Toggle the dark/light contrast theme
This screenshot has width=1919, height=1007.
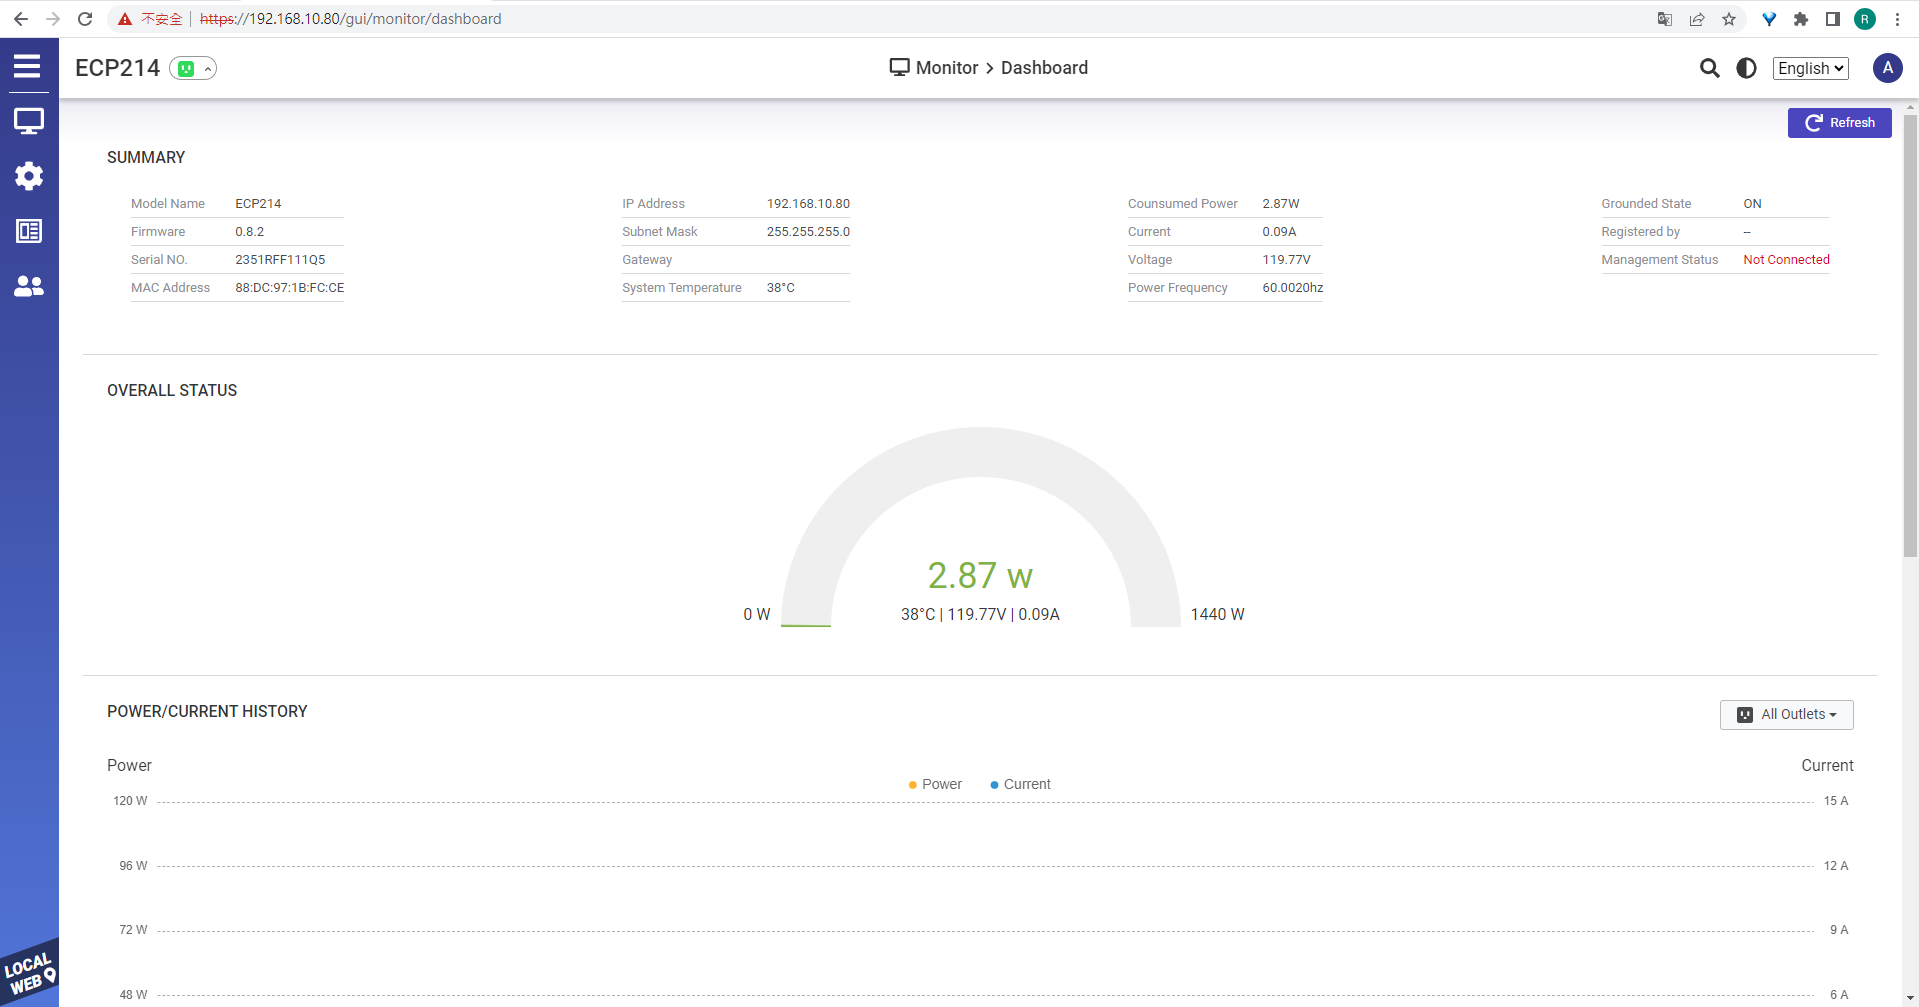1746,68
